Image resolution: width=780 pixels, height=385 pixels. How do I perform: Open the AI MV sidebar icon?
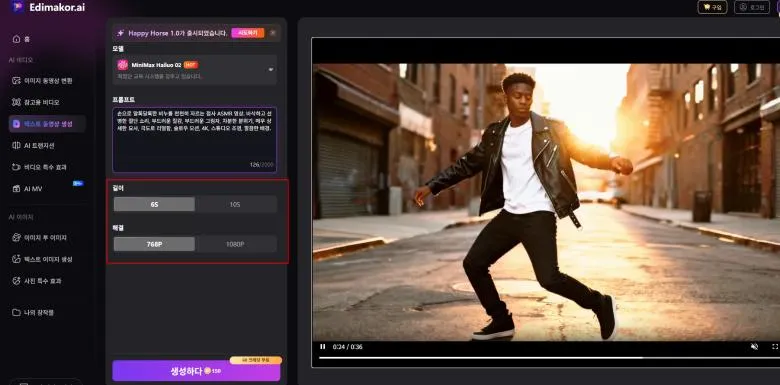tap(16, 189)
